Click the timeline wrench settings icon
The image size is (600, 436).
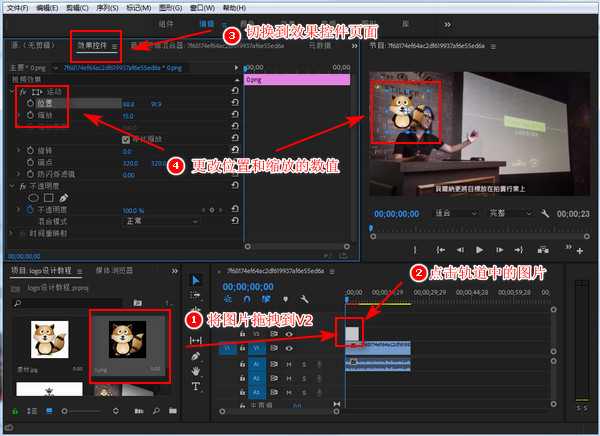305,299
